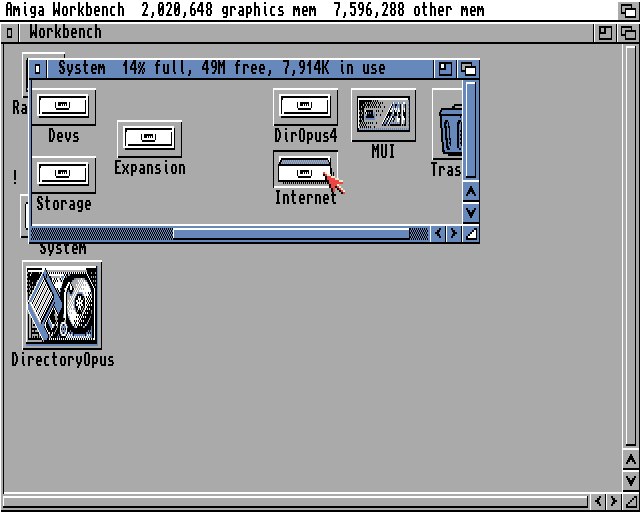Click System window scroll down arrow

[471, 213]
